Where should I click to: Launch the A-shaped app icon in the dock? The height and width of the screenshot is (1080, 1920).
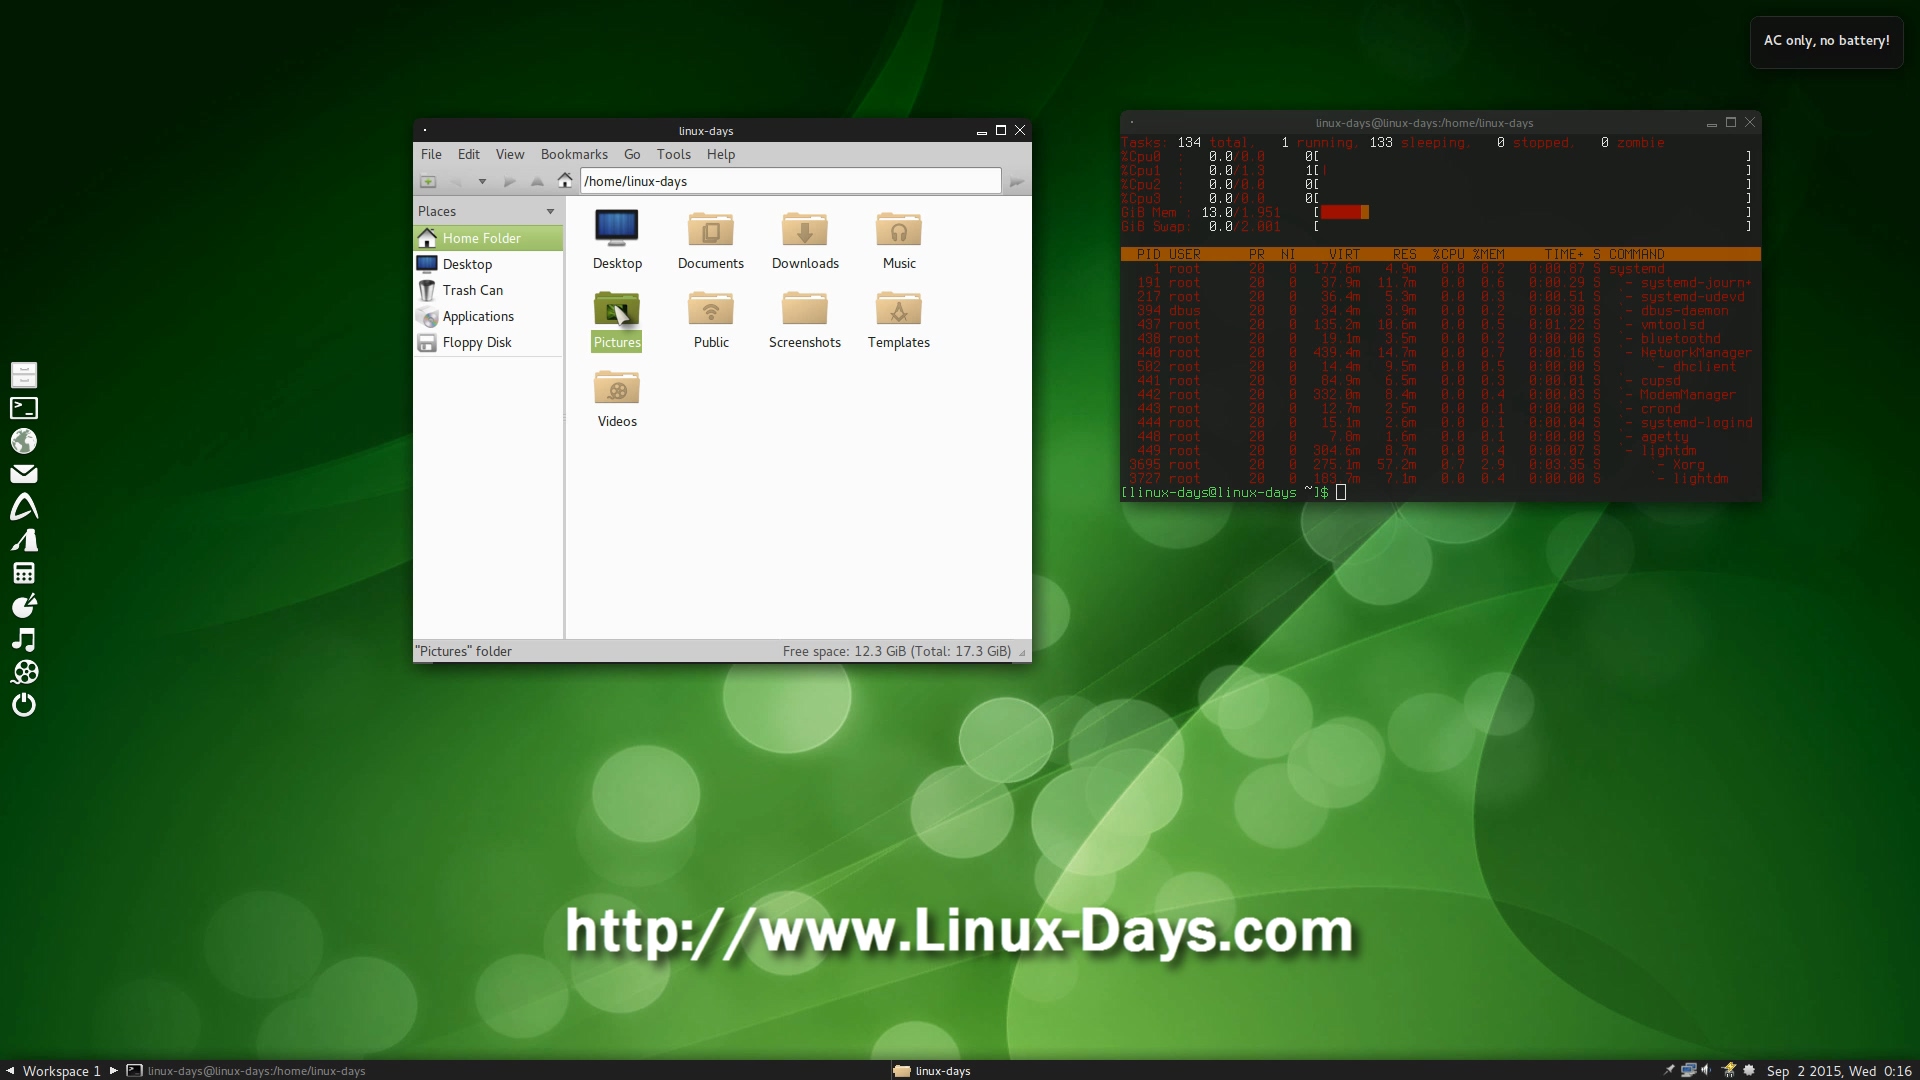point(24,507)
